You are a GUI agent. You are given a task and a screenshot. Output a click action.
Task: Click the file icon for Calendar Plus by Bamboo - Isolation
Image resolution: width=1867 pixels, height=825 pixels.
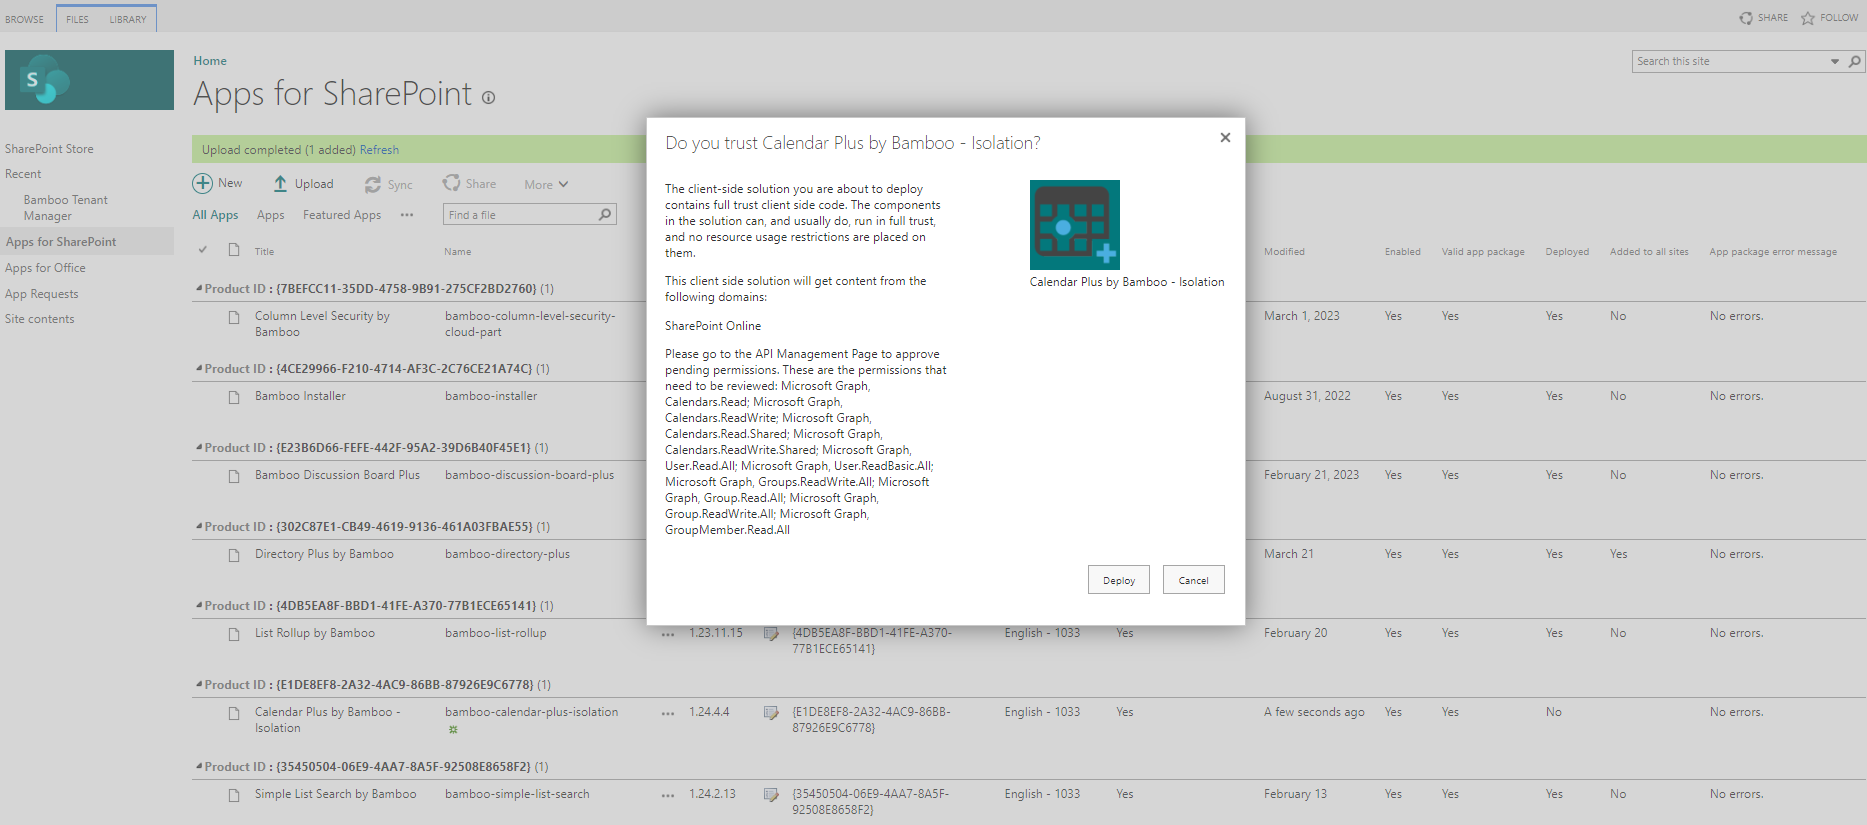click(234, 714)
